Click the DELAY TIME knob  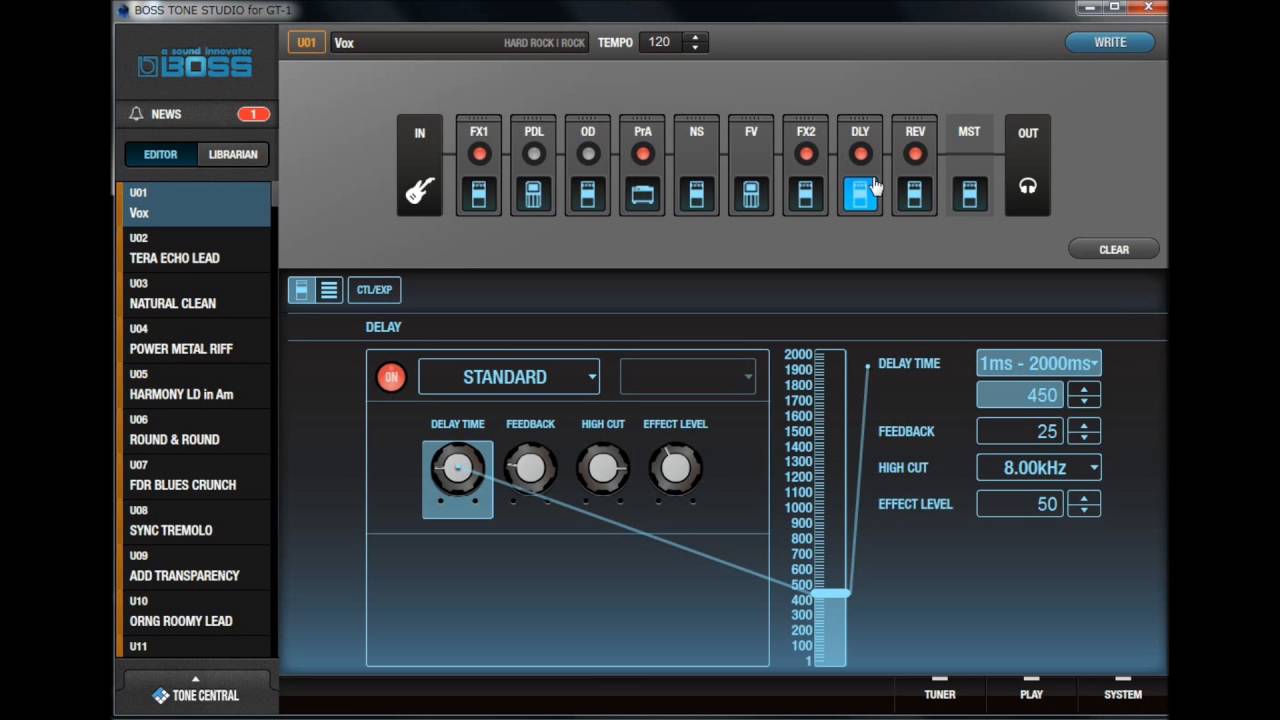pyautogui.click(x=458, y=468)
